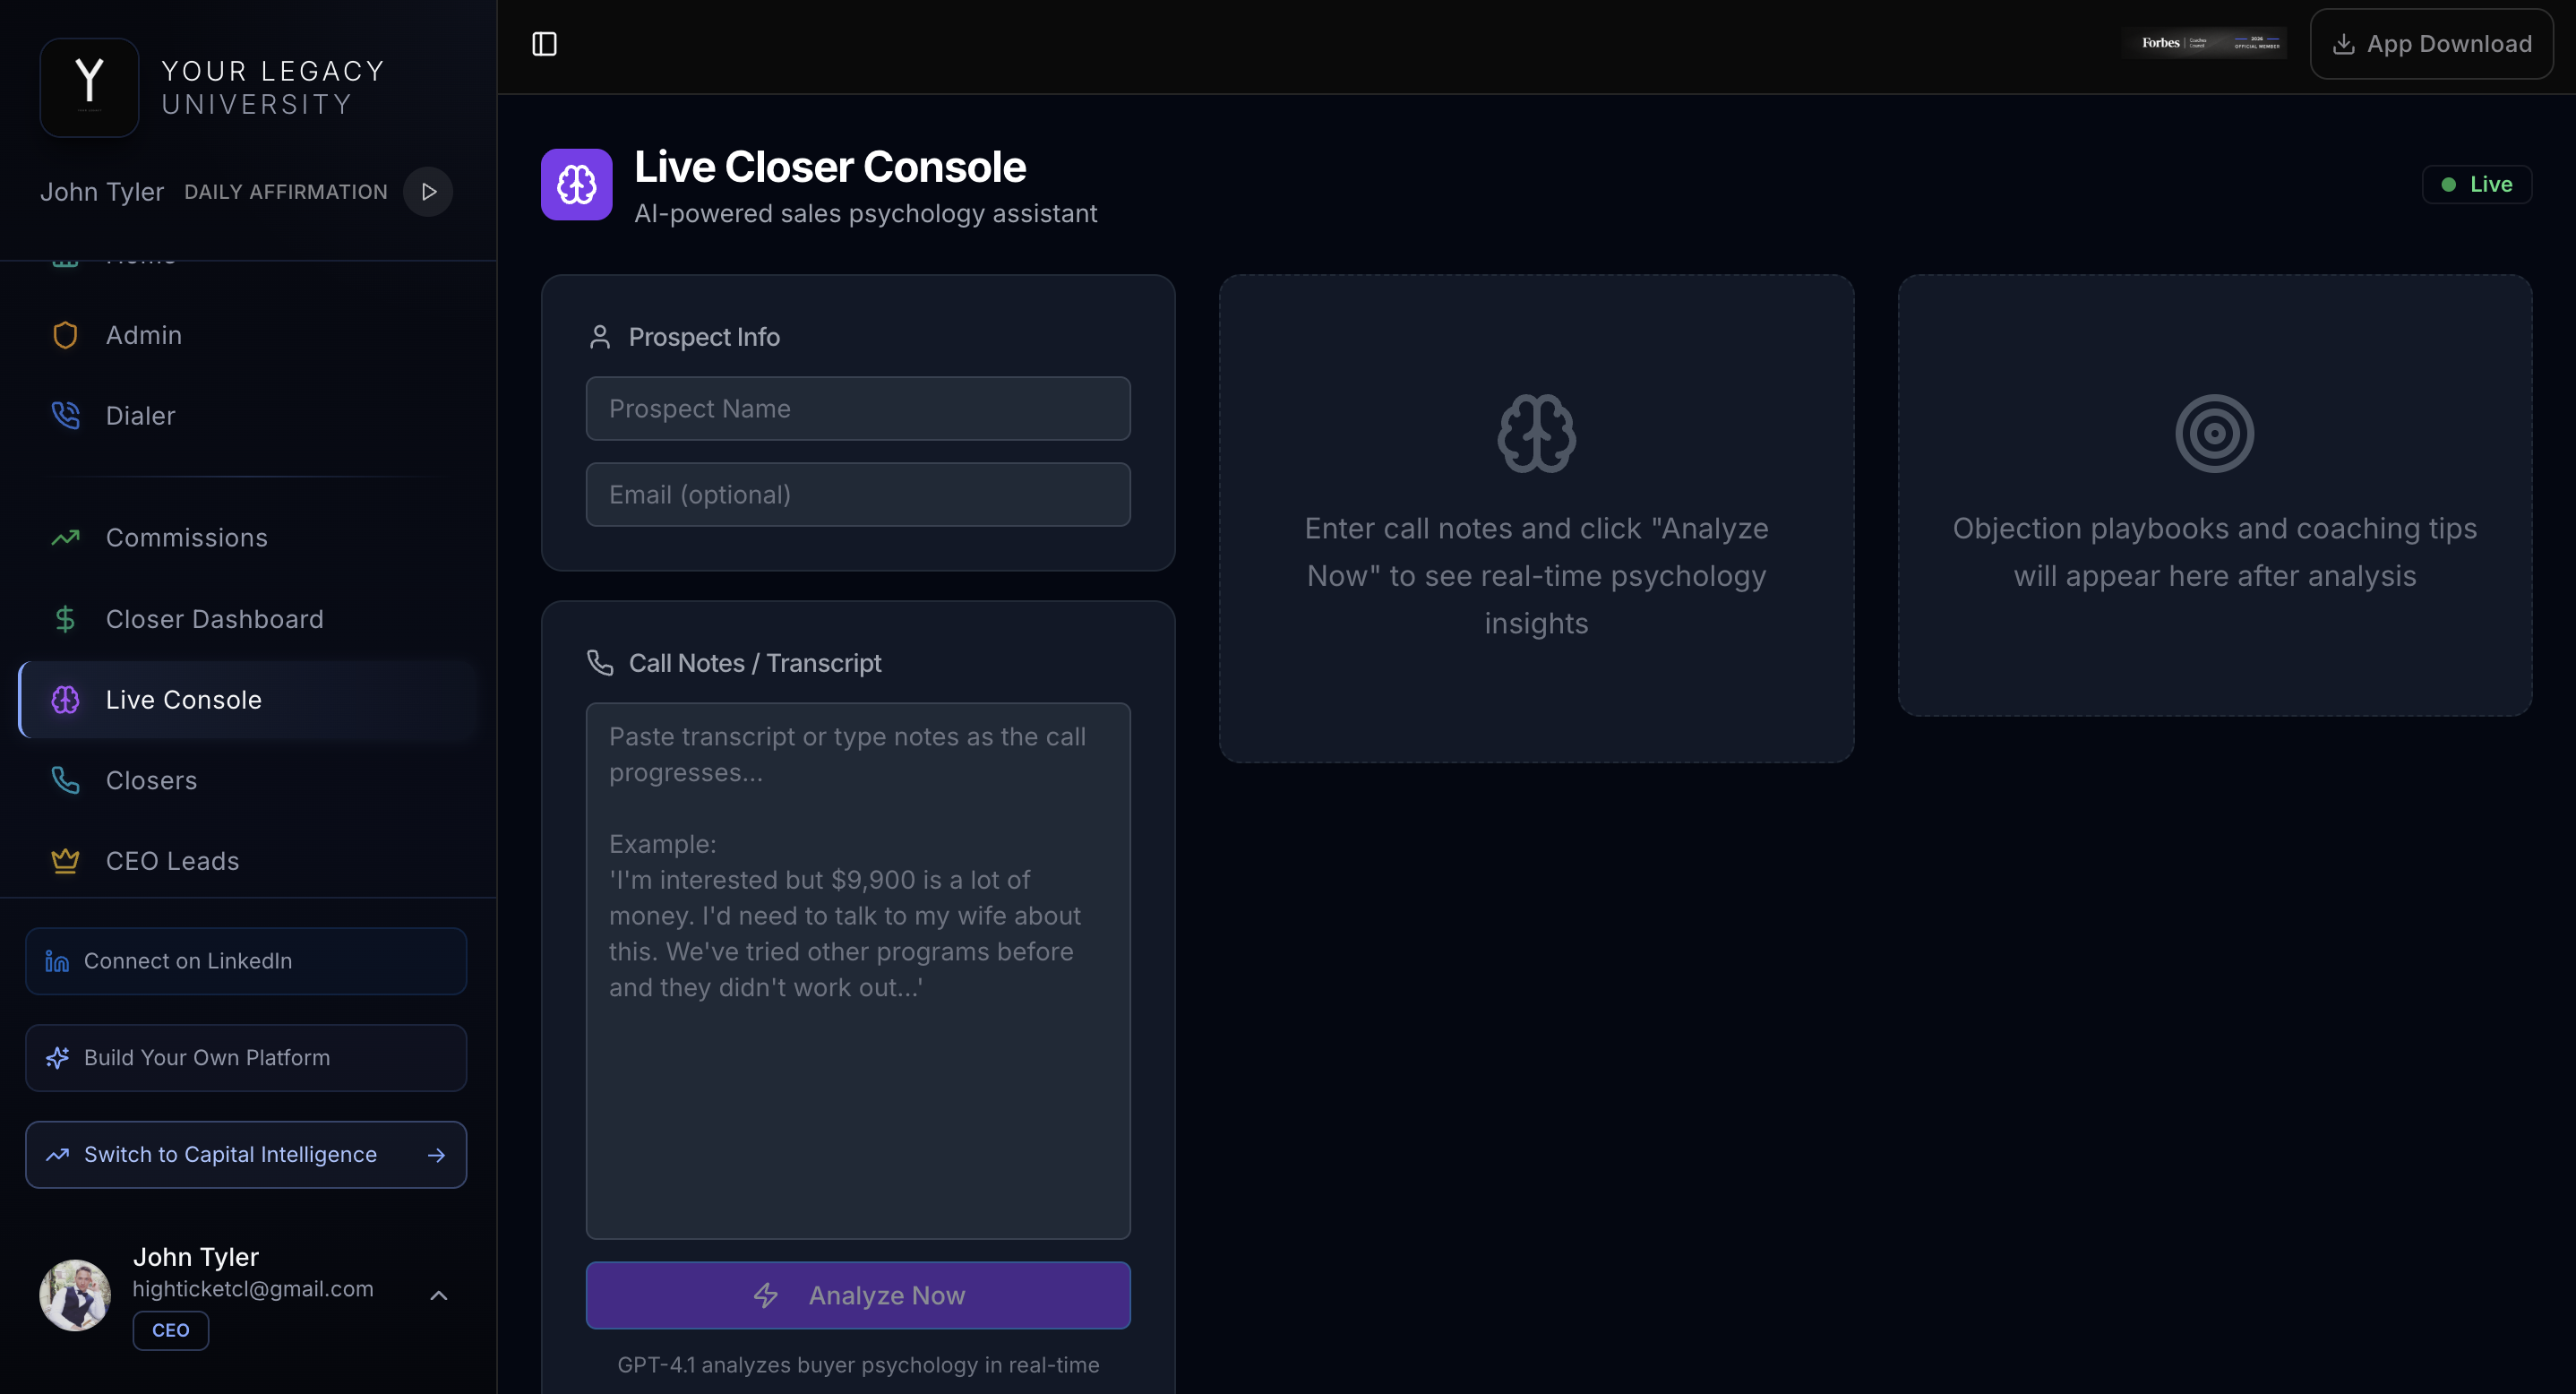Click the Closers phone icon

(x=65, y=780)
